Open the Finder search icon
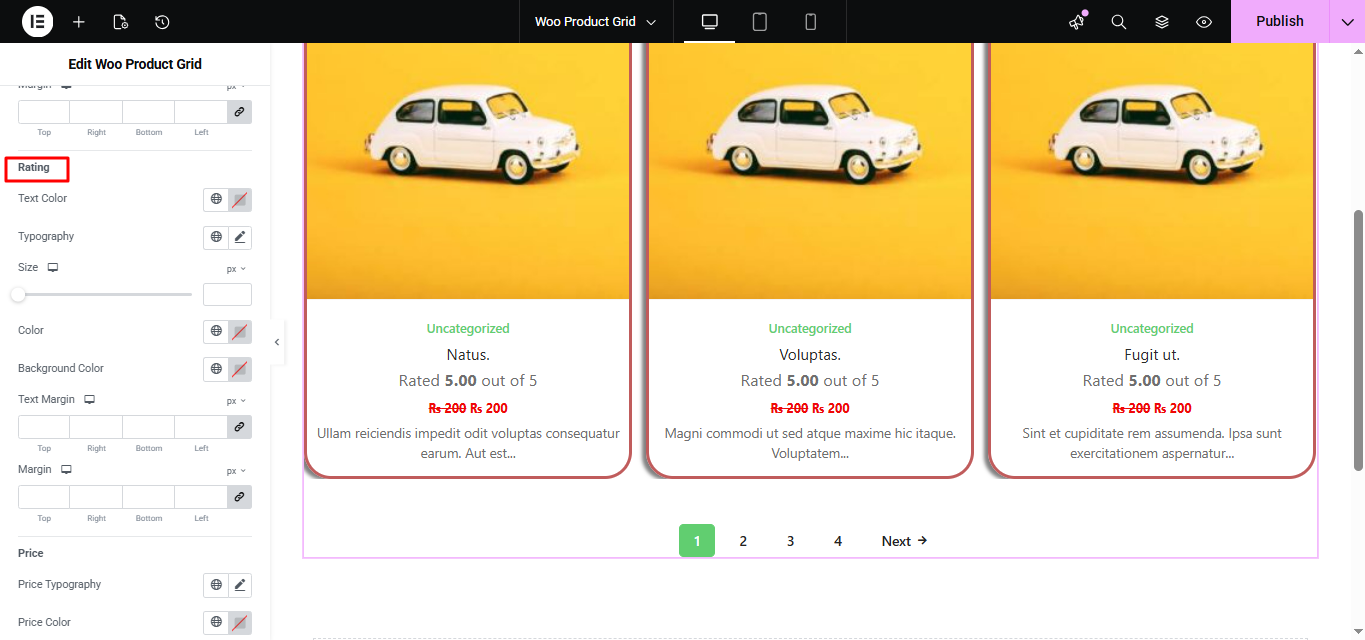This screenshot has height=640, width=1365. coord(1119,22)
